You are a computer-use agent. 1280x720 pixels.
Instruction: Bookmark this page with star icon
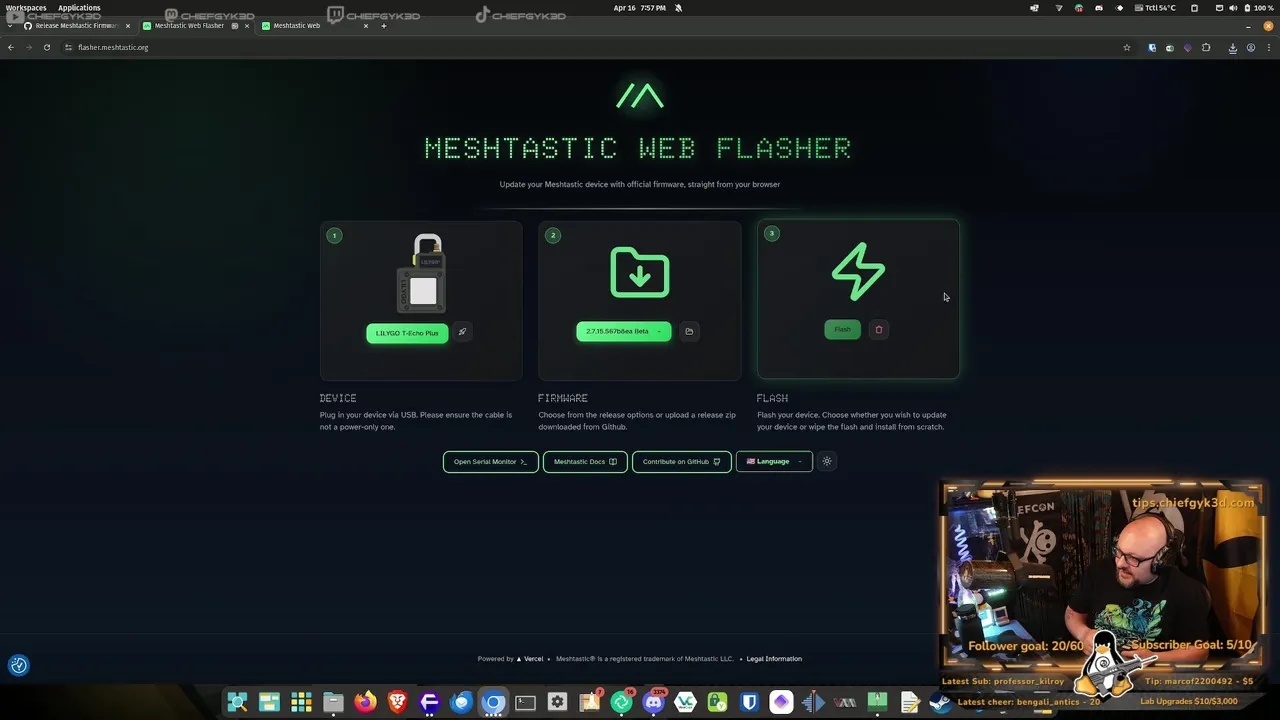click(1126, 47)
